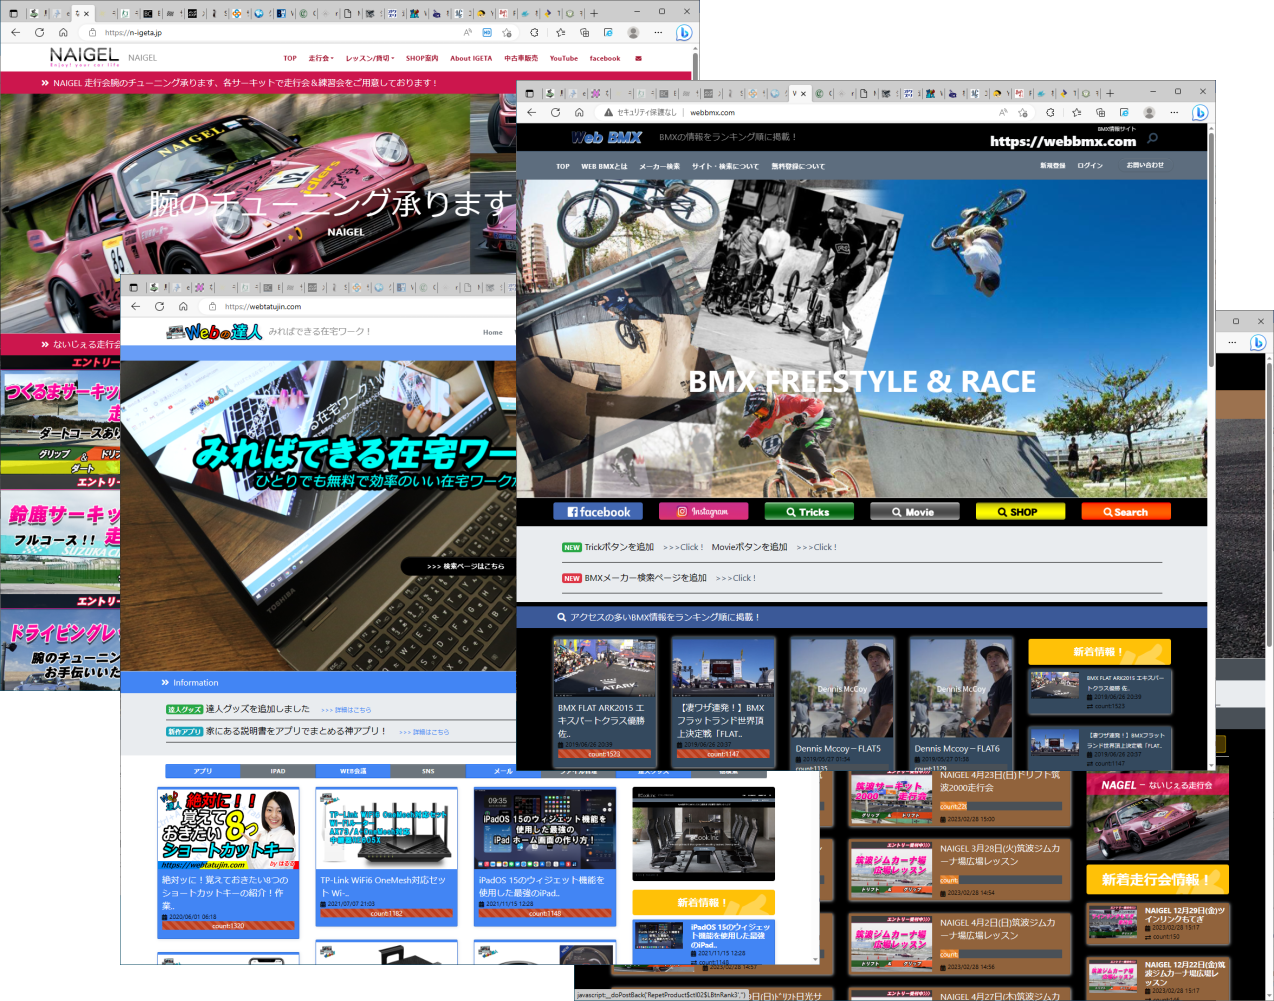Click the search magnifier on Web BMX header
This screenshot has width=1274, height=1001.
pyautogui.click(x=1152, y=138)
